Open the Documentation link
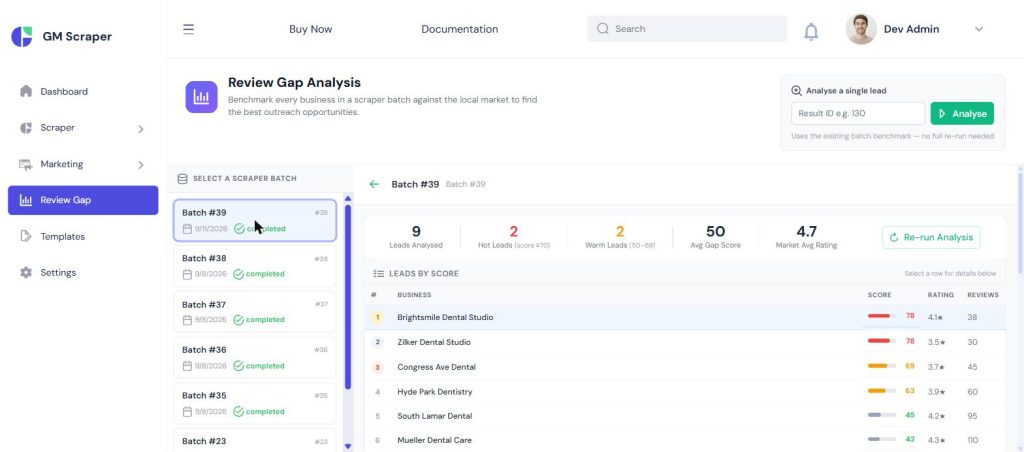 pos(459,29)
